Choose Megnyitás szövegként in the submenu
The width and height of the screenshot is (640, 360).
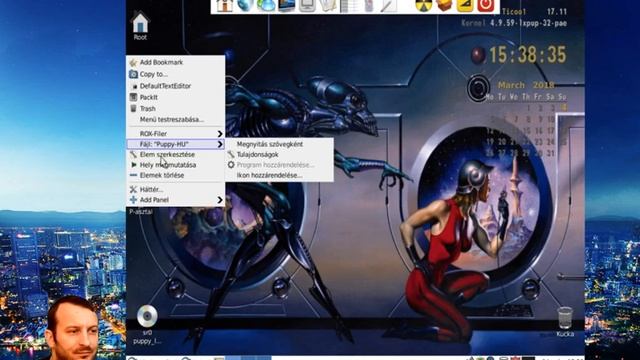279,144
